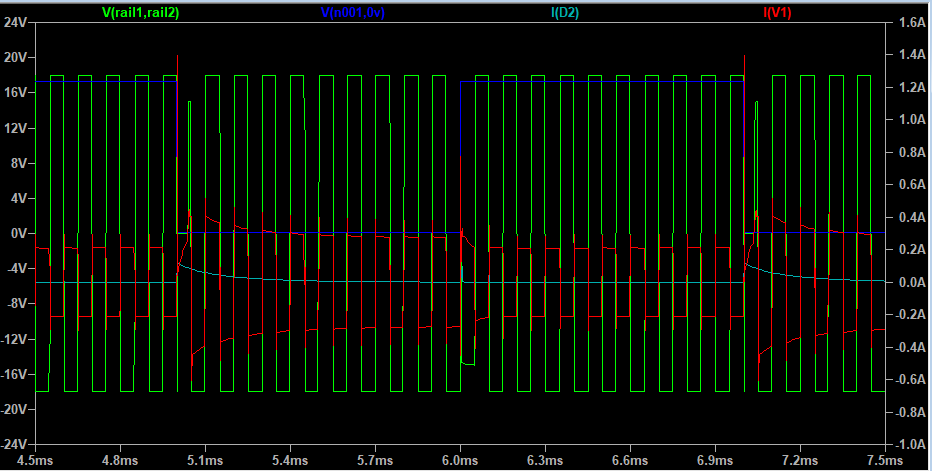Click the 0.4A right axis label
The width and height of the screenshot is (932, 471).
[x=912, y=217]
